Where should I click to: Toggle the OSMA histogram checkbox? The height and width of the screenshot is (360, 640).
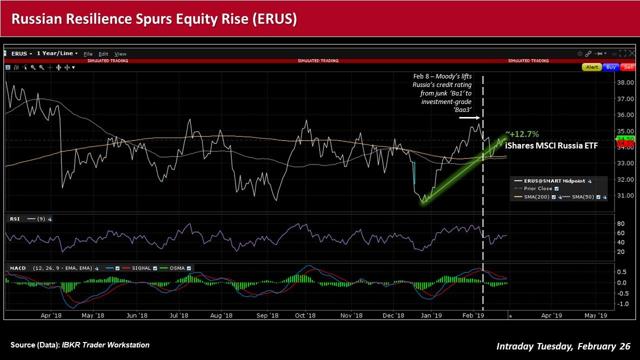pos(189,268)
